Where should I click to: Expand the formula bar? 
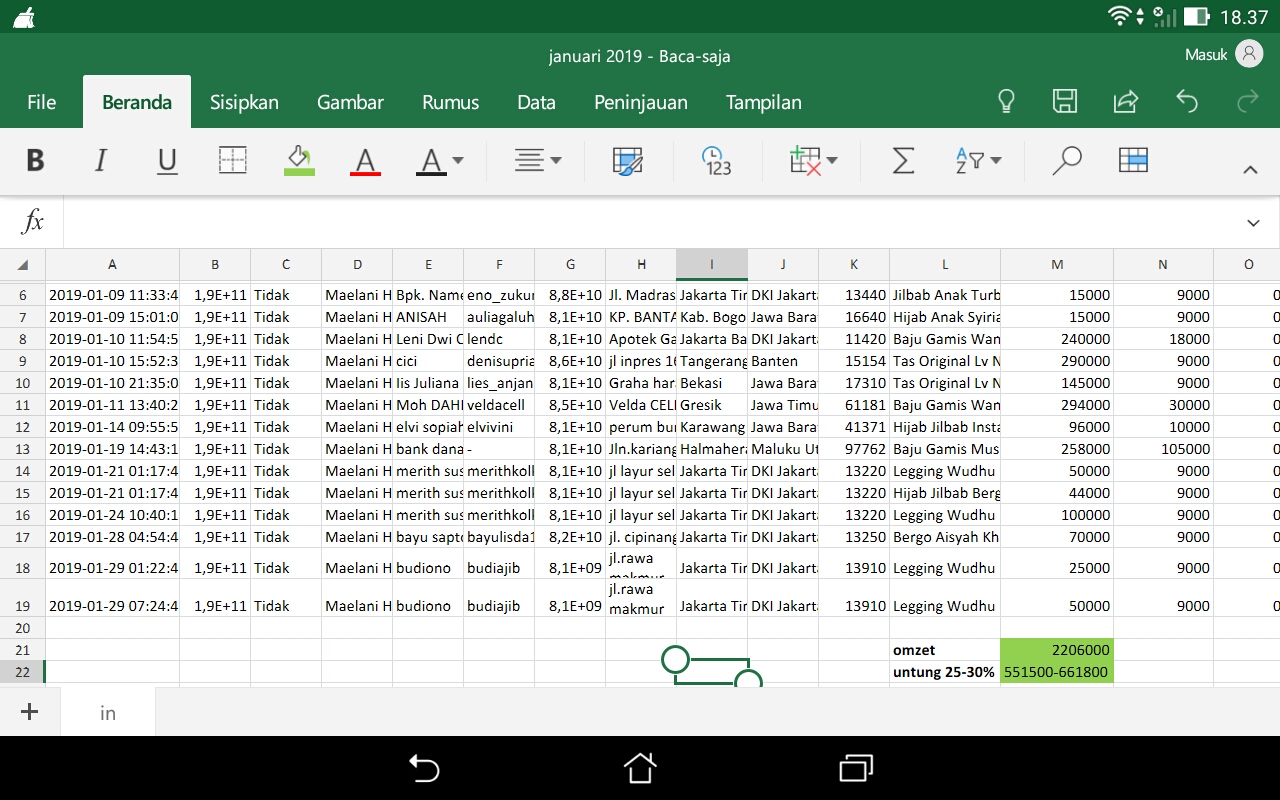pyautogui.click(x=1254, y=223)
